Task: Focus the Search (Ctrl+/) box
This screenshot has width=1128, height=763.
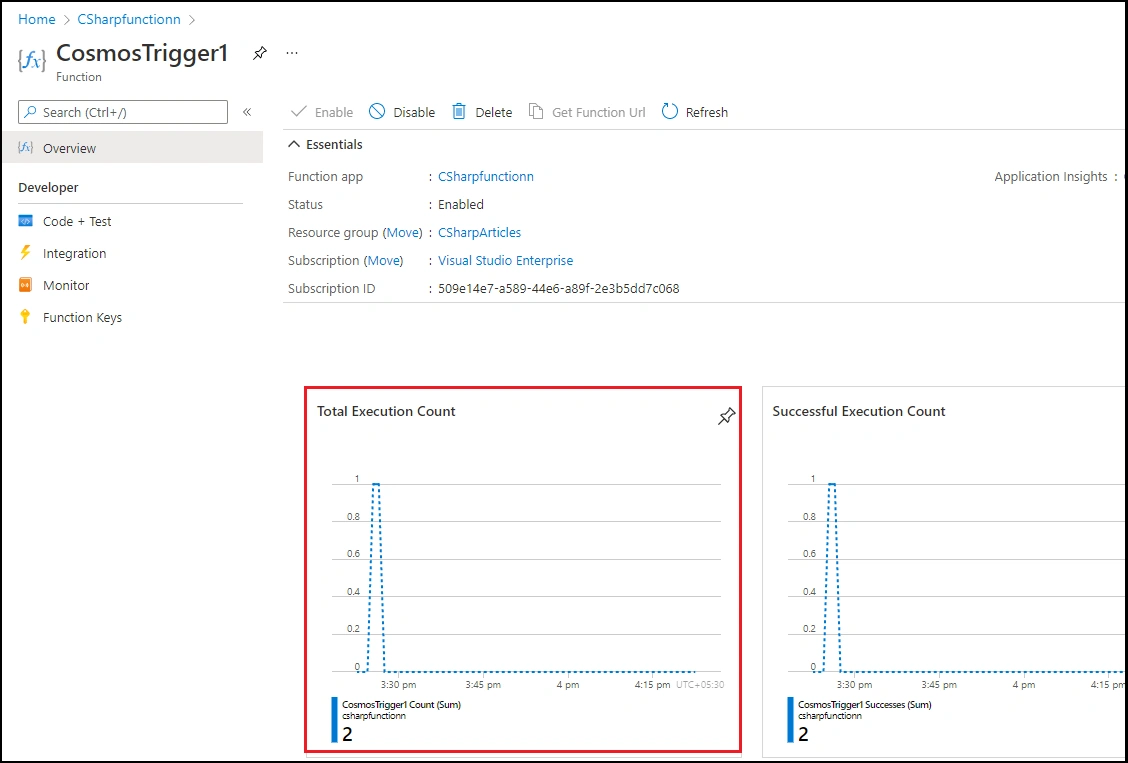Action: [123, 112]
